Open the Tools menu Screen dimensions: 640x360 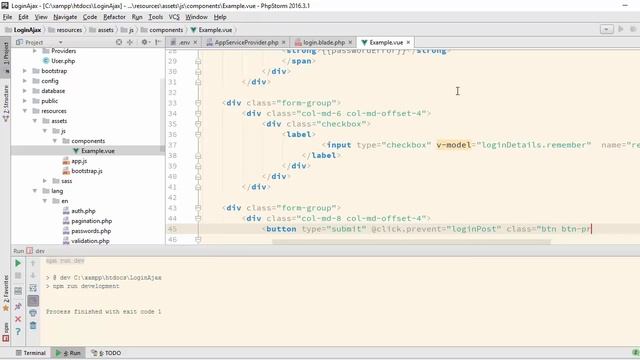[x=156, y=17]
